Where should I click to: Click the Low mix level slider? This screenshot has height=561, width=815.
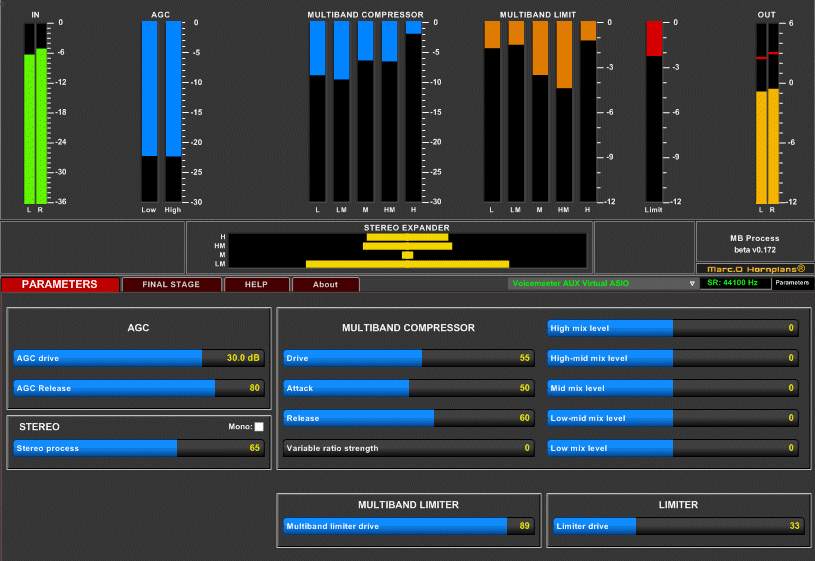pyautogui.click(x=672, y=448)
